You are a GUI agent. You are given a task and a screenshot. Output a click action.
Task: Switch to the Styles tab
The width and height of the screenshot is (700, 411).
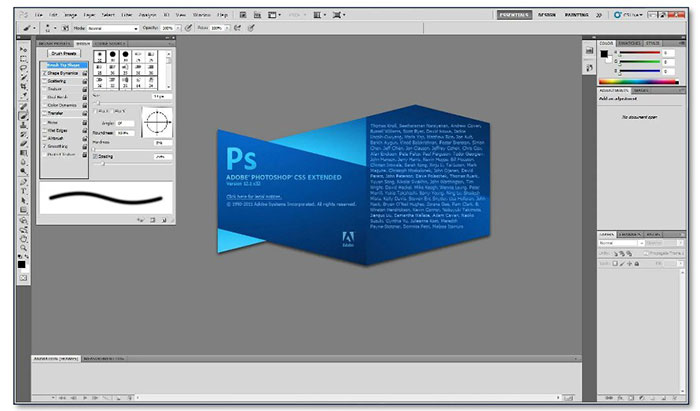point(653,43)
